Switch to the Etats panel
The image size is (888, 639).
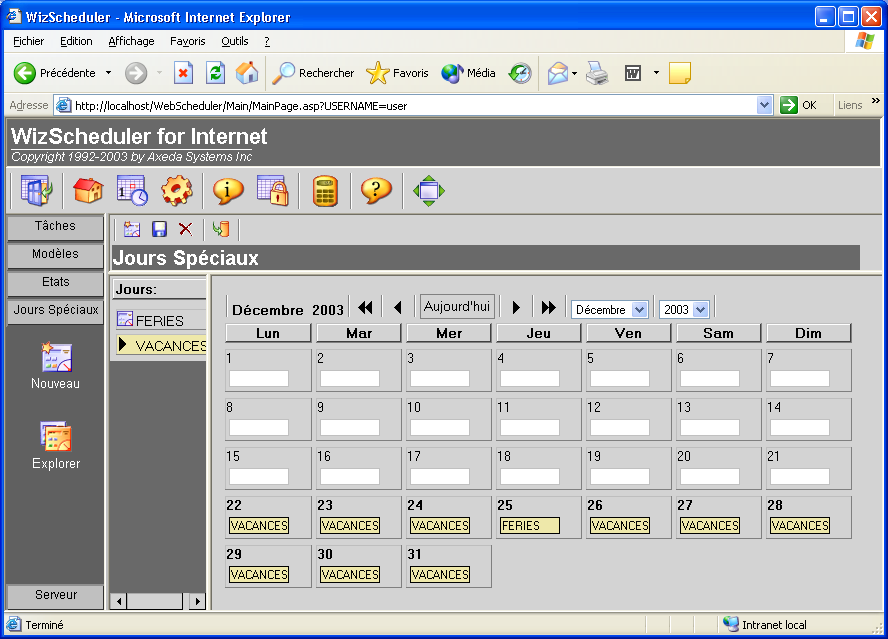click(x=55, y=283)
